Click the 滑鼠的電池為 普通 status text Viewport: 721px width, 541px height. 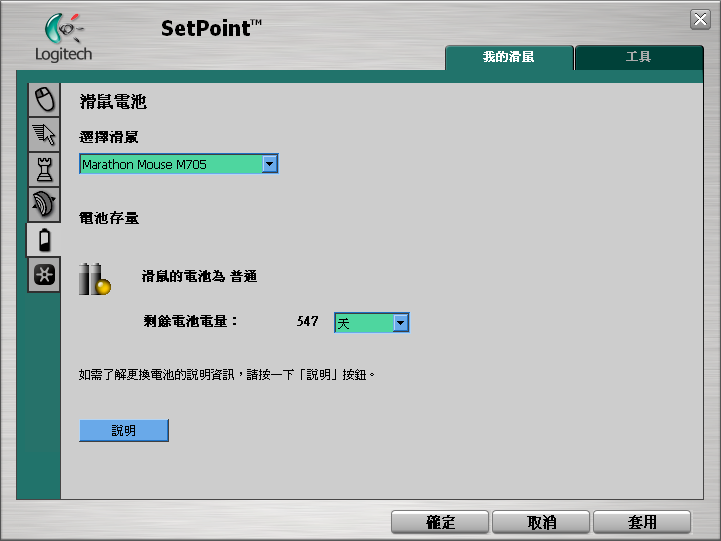[x=199, y=276]
